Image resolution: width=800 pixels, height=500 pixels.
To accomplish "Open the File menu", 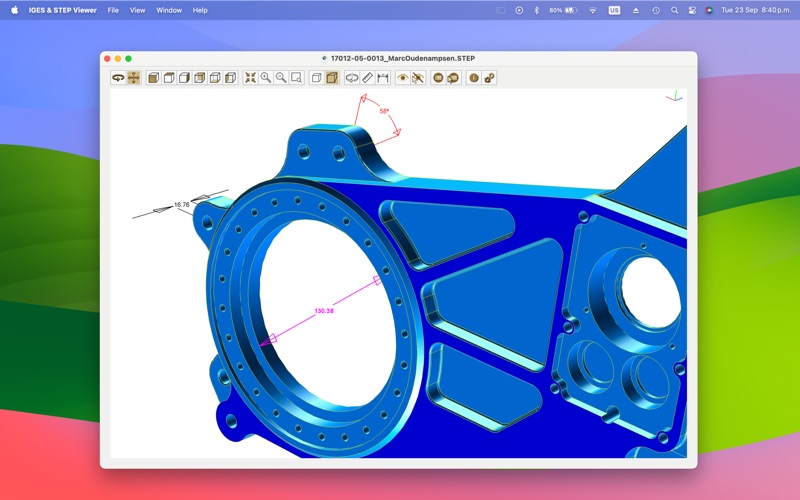I will click(113, 10).
